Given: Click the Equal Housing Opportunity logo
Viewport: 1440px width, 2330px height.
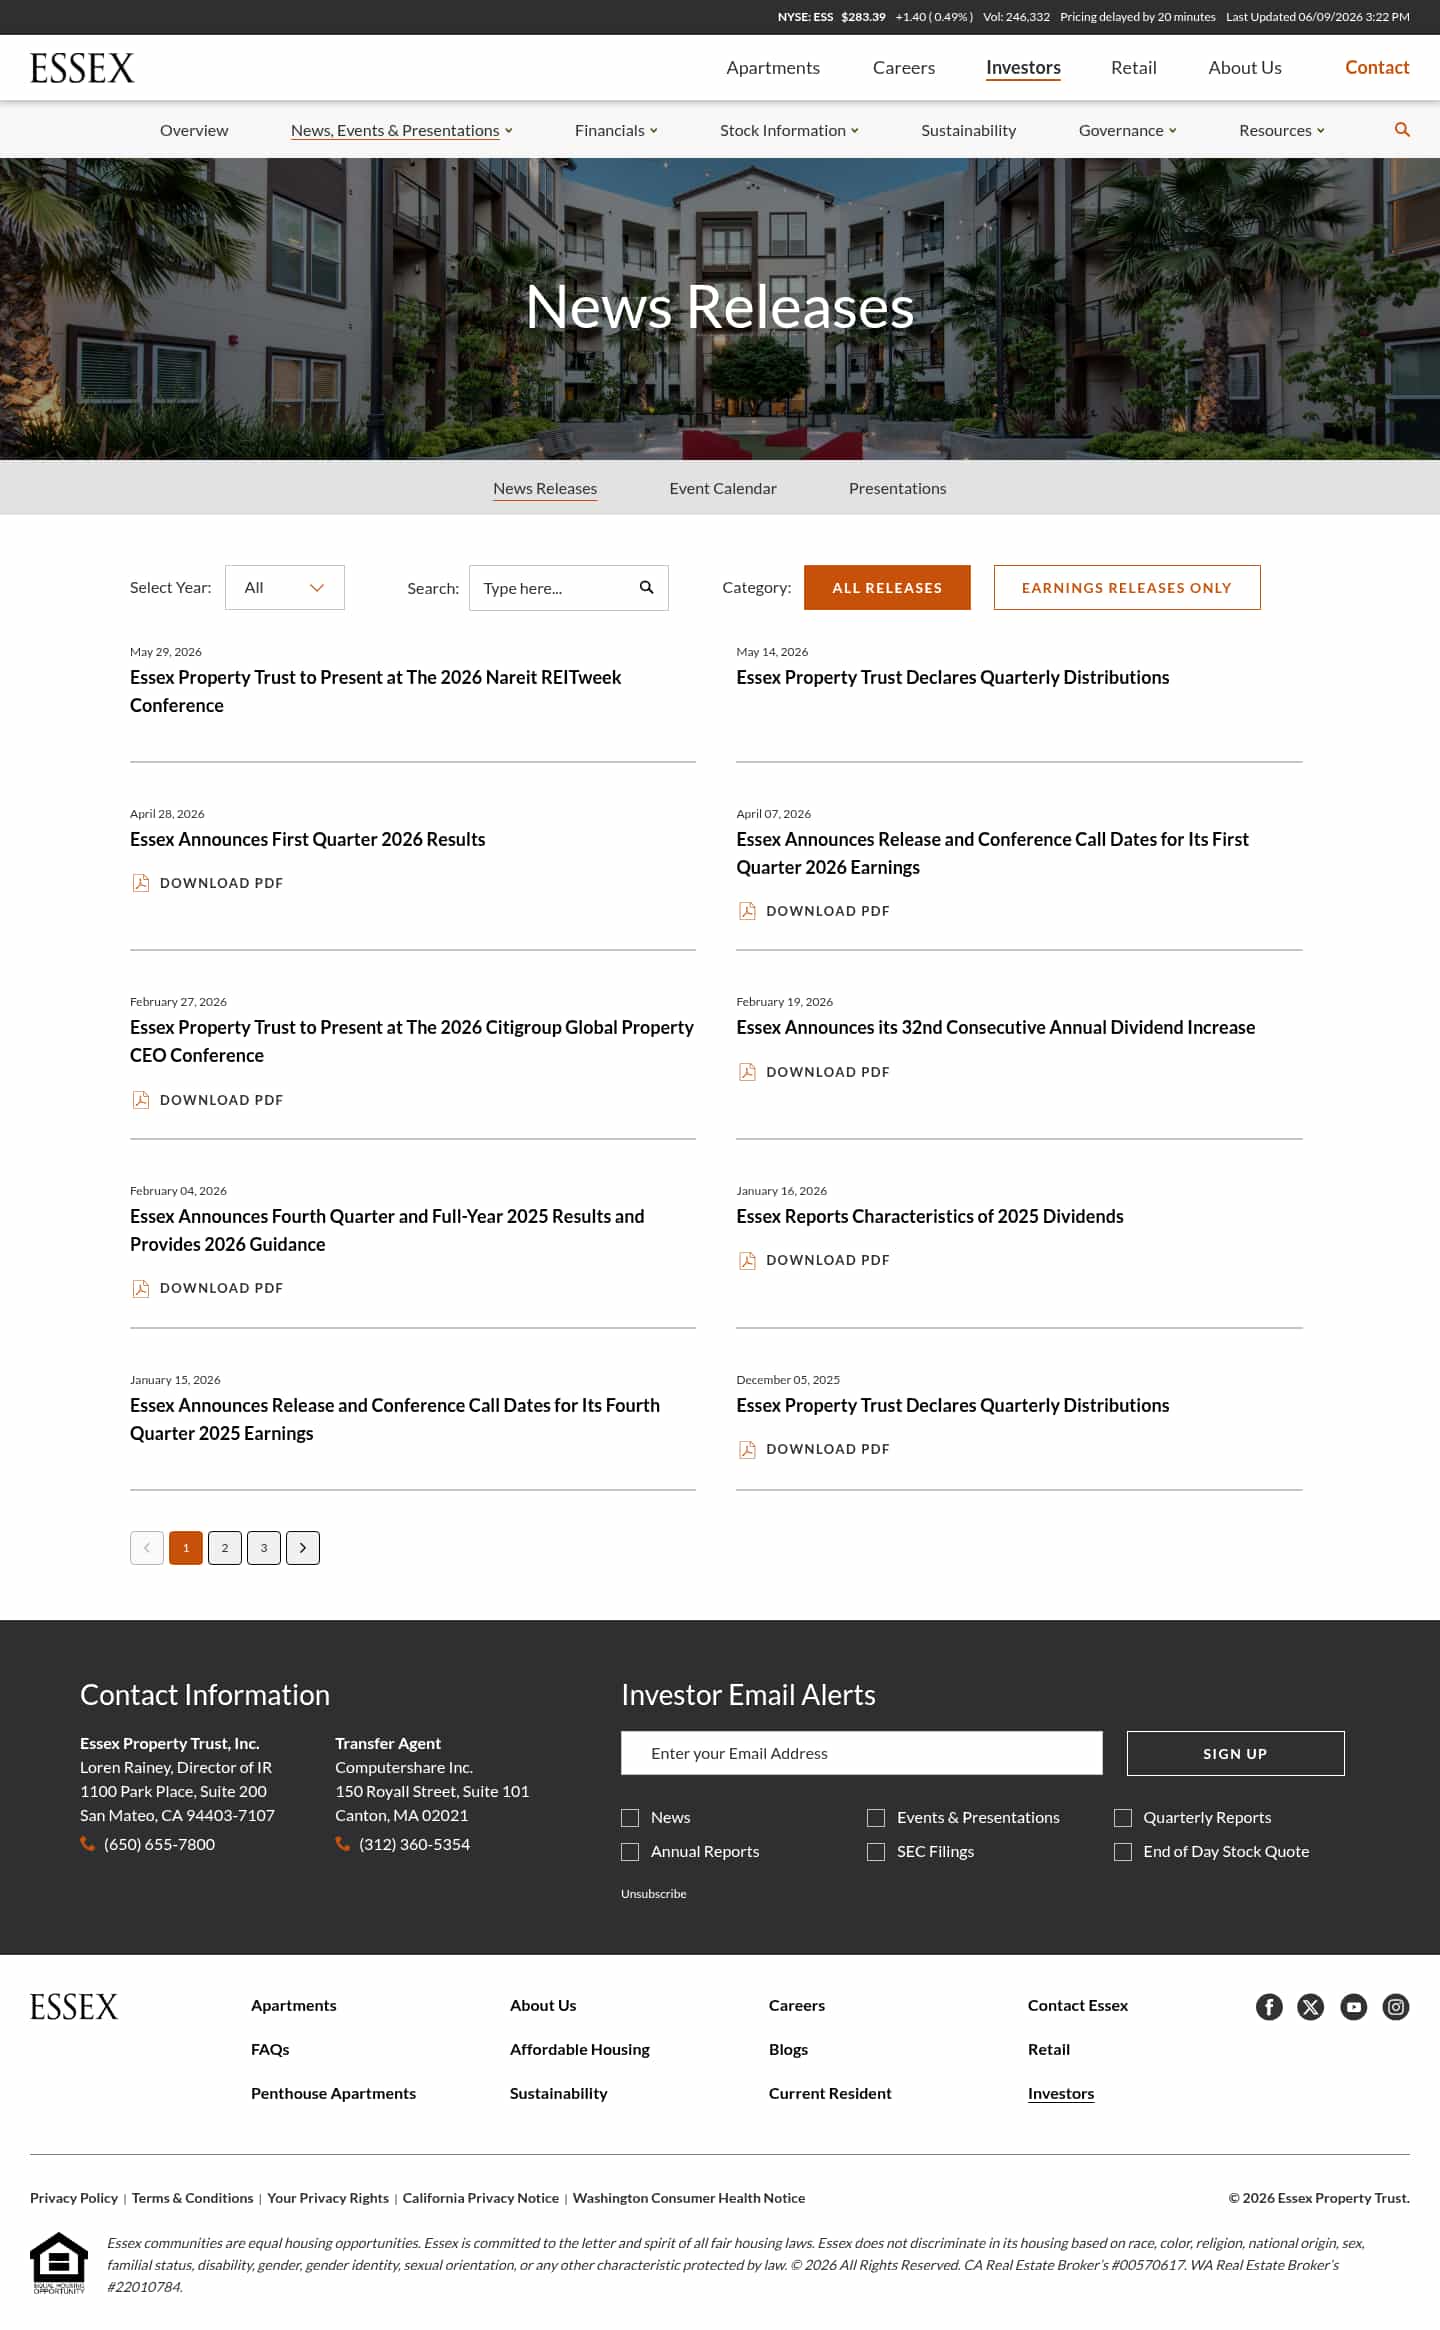Looking at the screenshot, I should coord(59,2263).
